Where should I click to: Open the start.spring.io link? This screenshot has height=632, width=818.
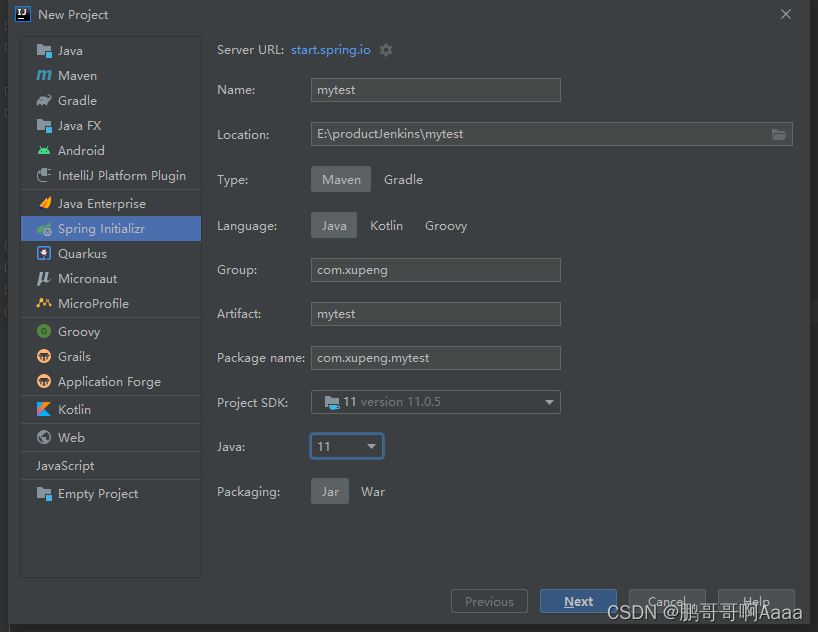(x=331, y=50)
